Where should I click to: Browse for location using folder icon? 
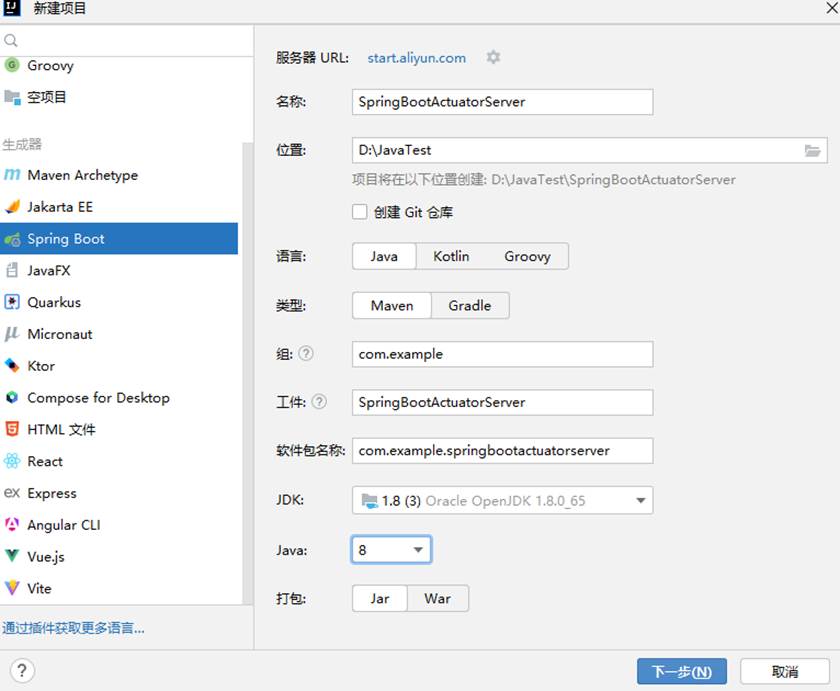812,151
